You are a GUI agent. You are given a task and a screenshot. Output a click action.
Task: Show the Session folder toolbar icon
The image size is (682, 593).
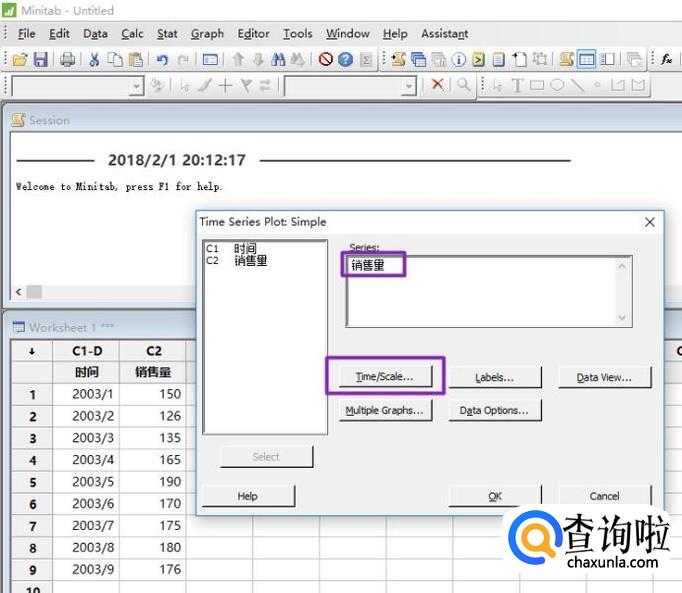[x=398, y=59]
